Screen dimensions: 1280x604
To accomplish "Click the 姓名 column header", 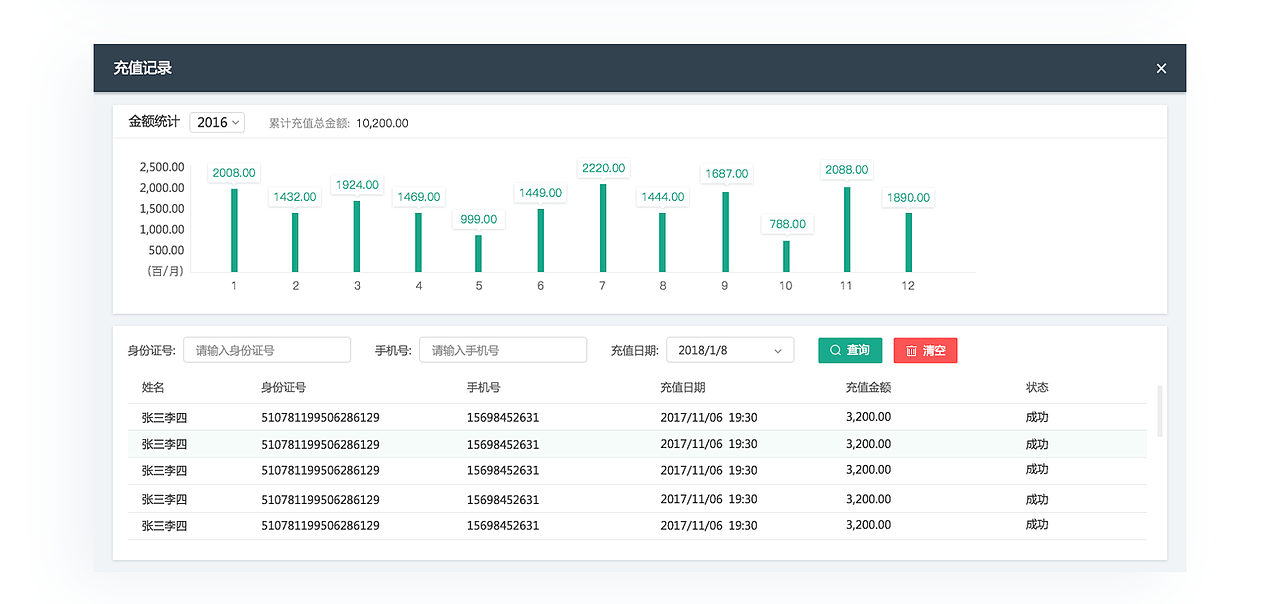I will pyautogui.click(x=153, y=388).
